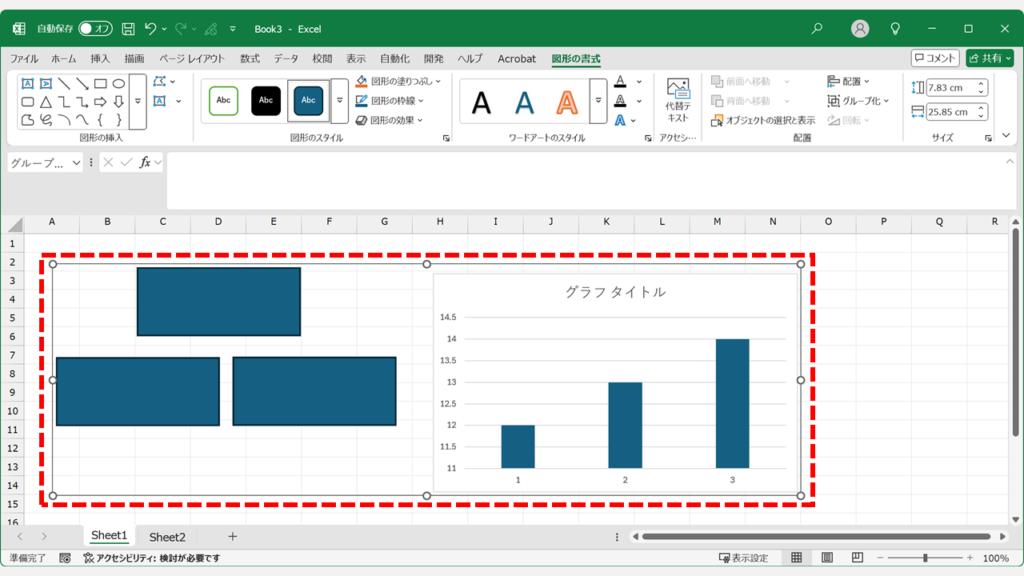This screenshot has height=576, width=1024.
Task: Open the 代替テキスト alt text pane
Action: 678,100
